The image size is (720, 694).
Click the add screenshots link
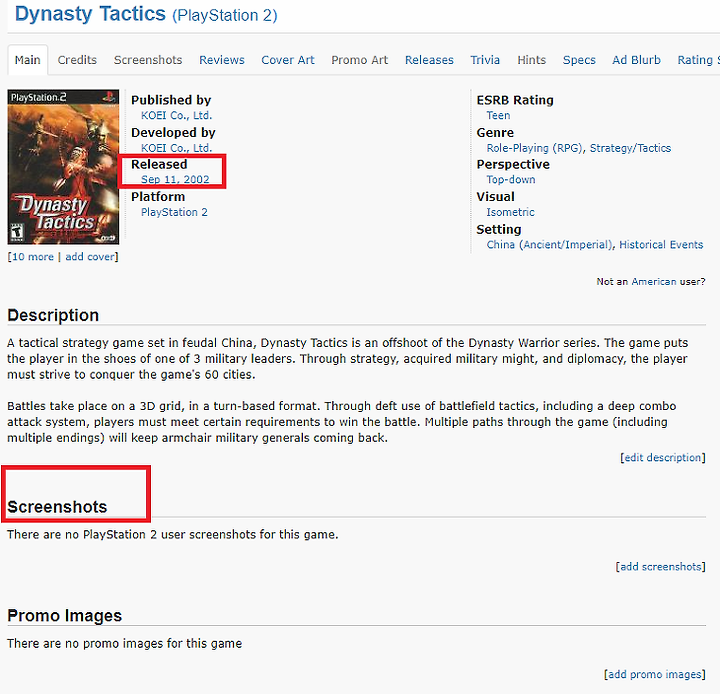click(661, 567)
